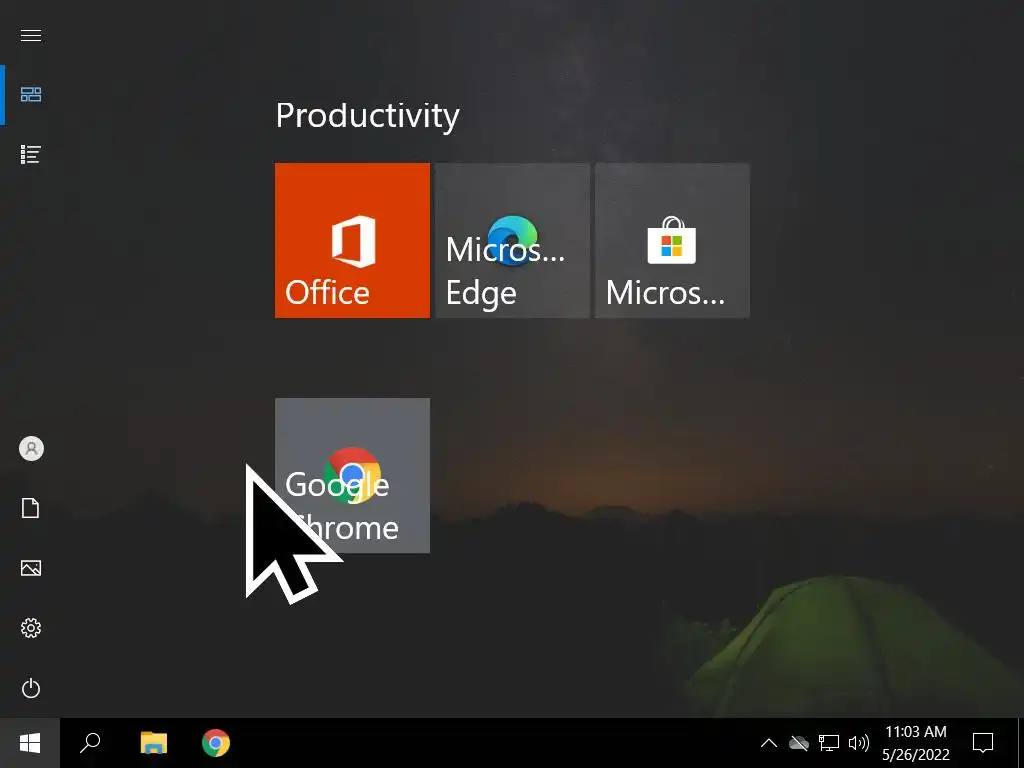1024x768 pixels.
Task: Open Chrome from the taskbar
Action: [216, 743]
